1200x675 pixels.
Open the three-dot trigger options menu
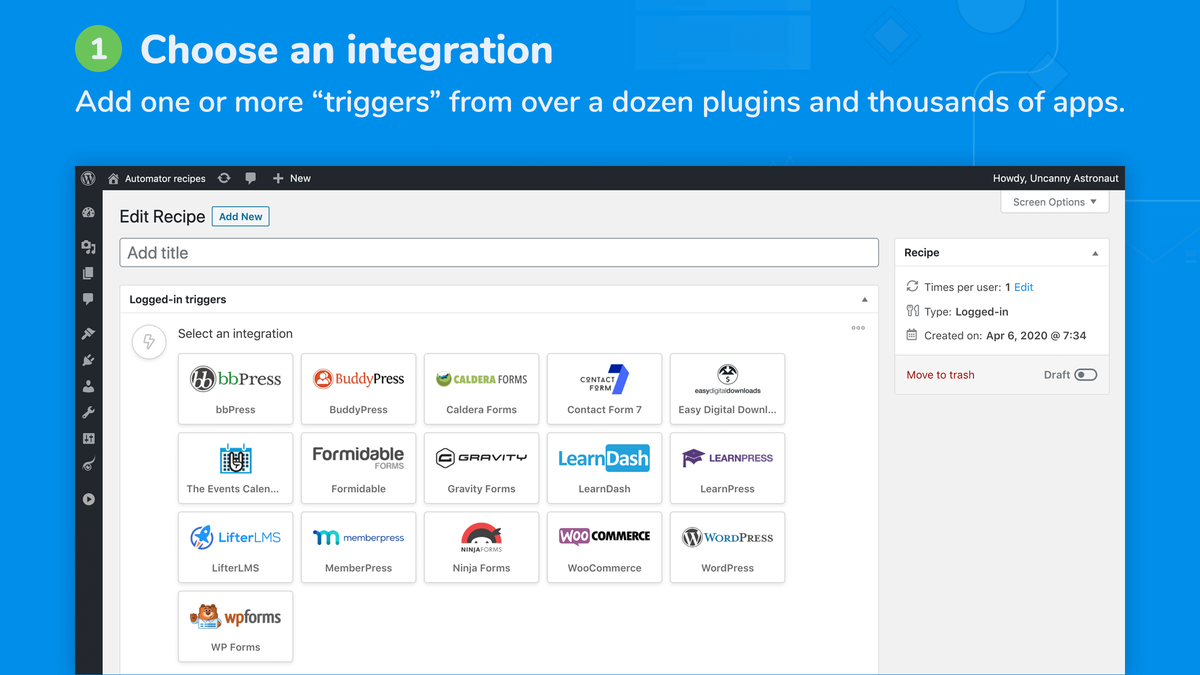point(858,328)
